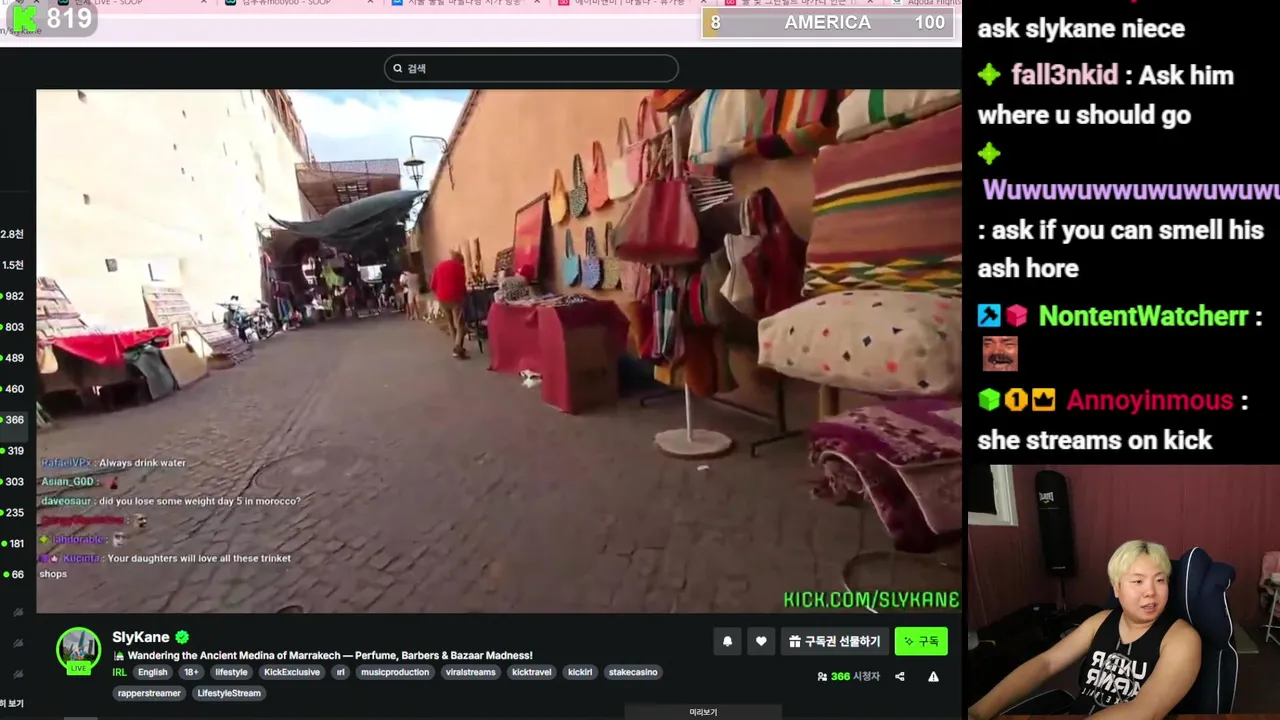
Task: Toggle the bell notification icon
Action: click(x=728, y=641)
